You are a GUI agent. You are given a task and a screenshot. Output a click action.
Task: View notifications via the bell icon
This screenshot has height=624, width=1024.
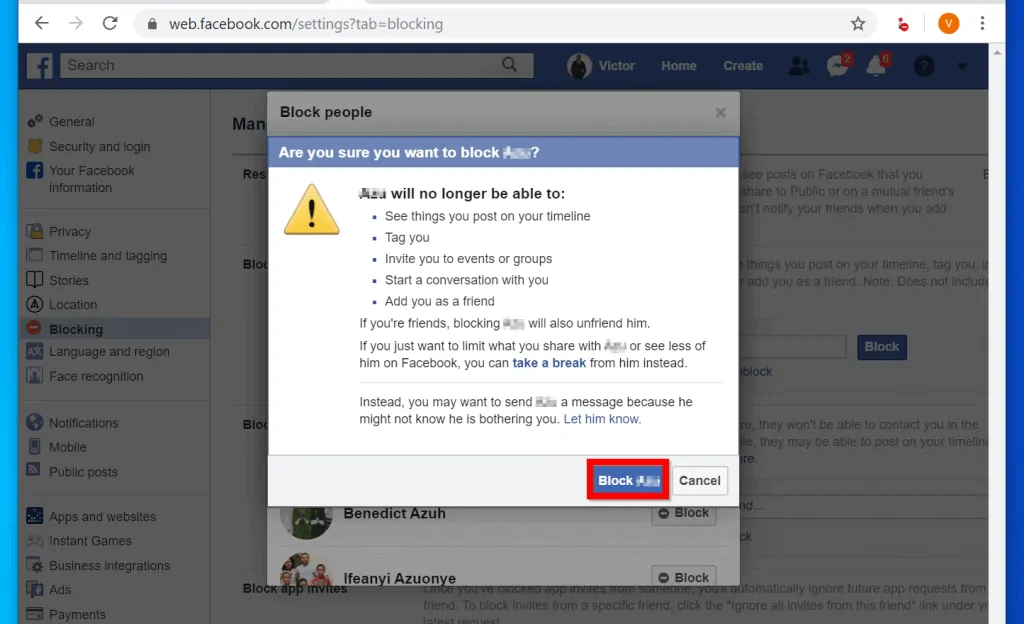(x=876, y=65)
